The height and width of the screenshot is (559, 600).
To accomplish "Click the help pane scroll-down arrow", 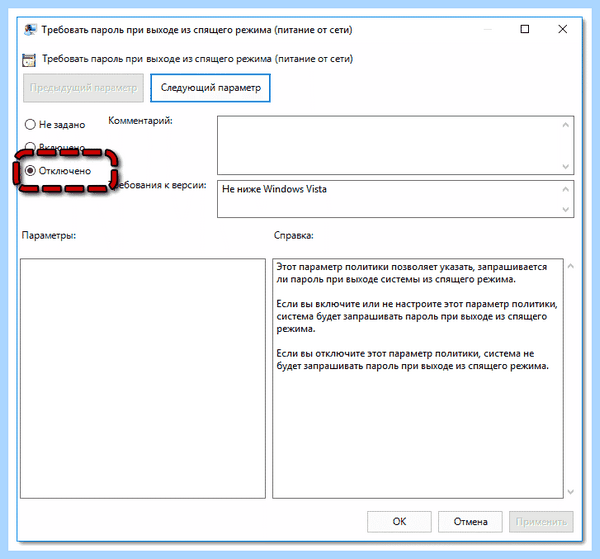I will [571, 492].
